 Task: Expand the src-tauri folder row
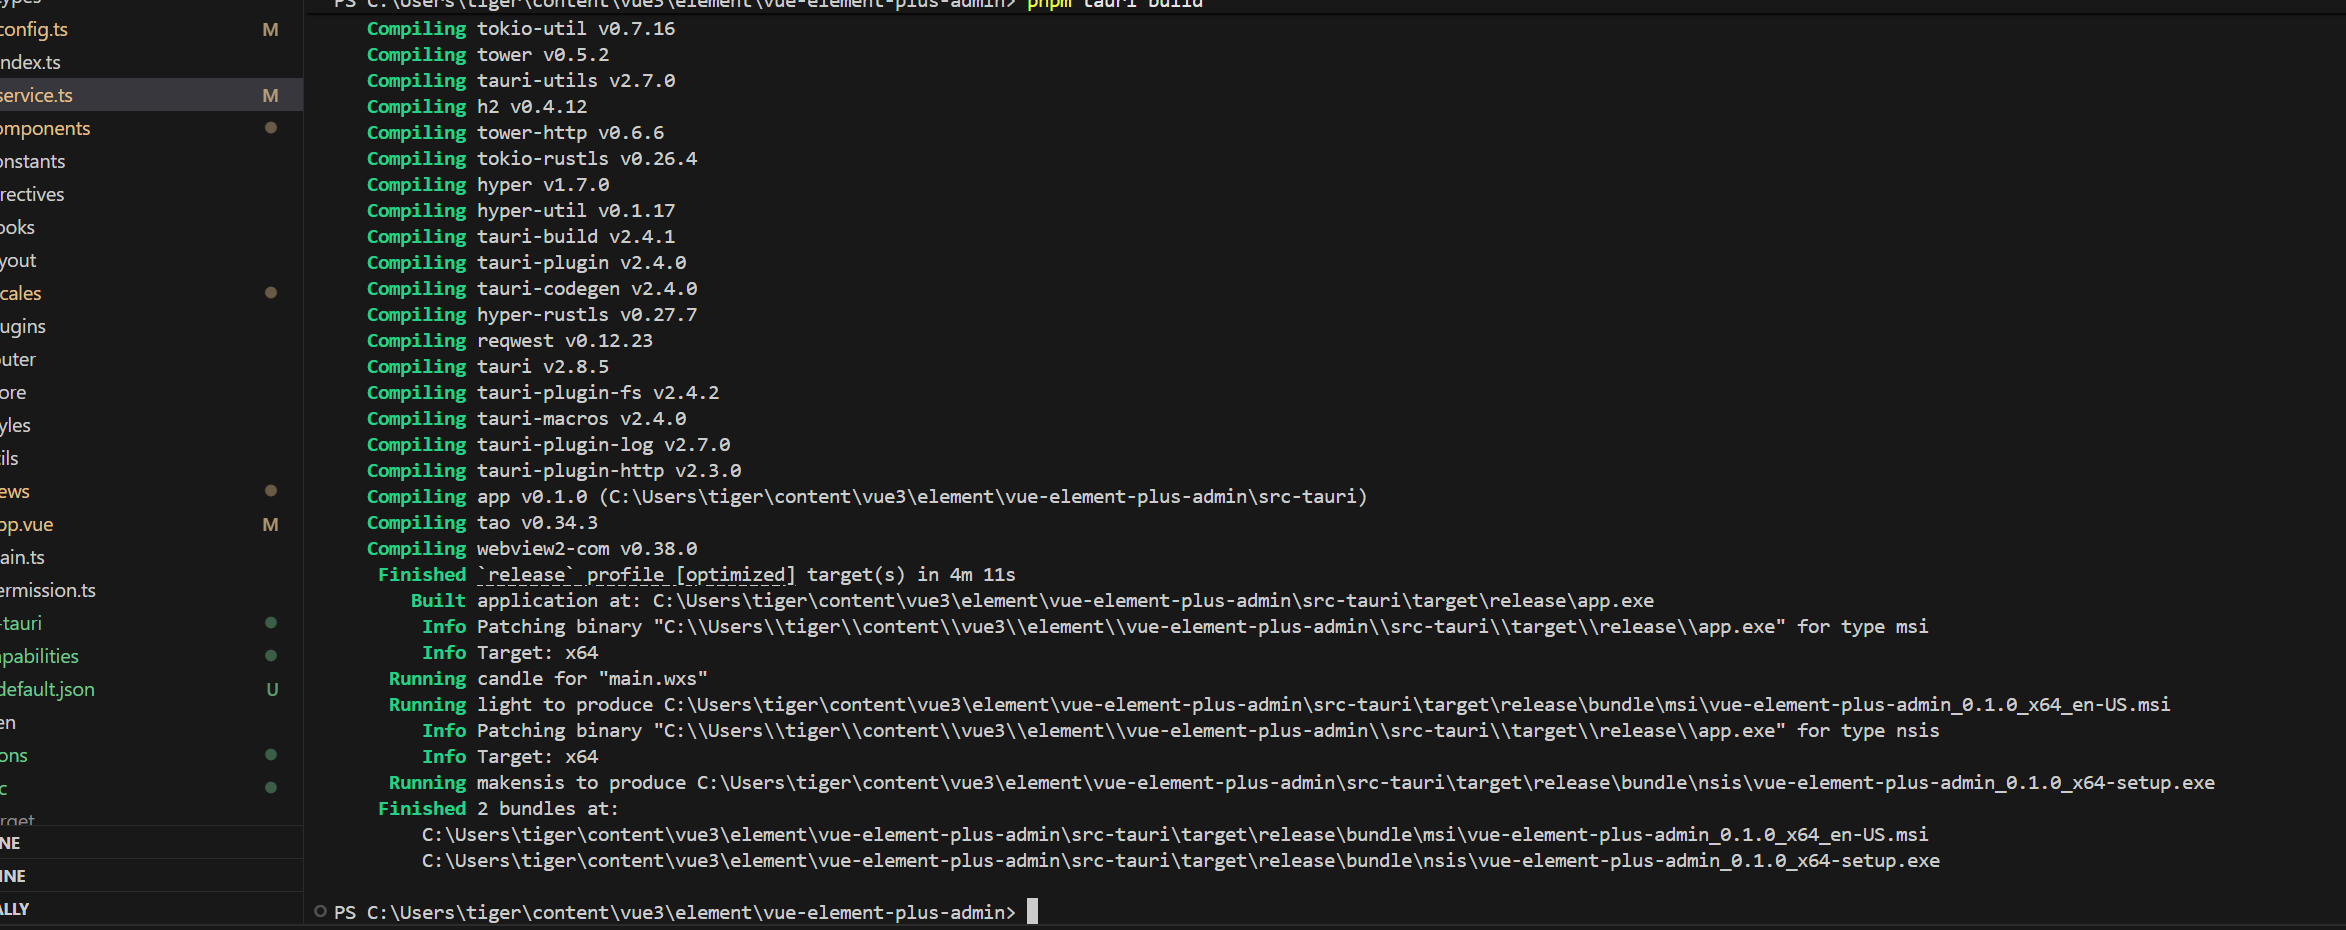point(150,623)
